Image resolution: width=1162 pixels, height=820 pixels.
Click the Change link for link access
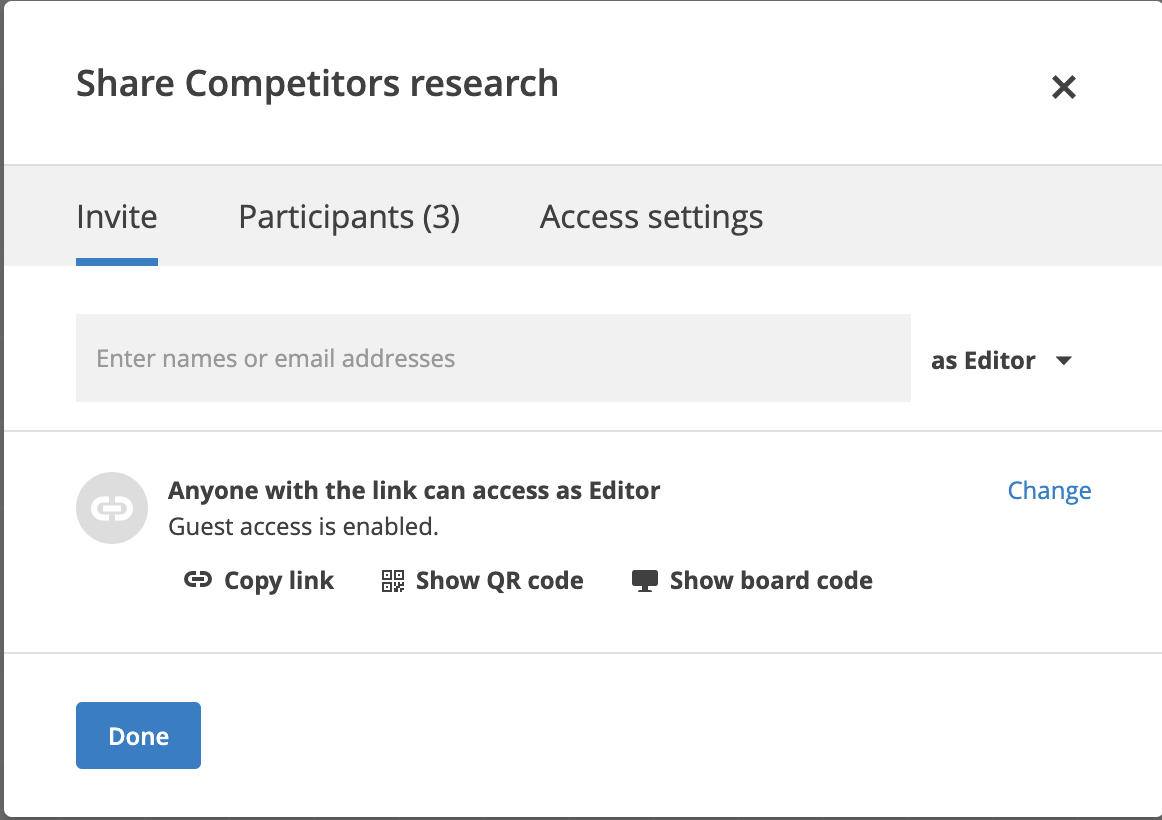(1049, 490)
